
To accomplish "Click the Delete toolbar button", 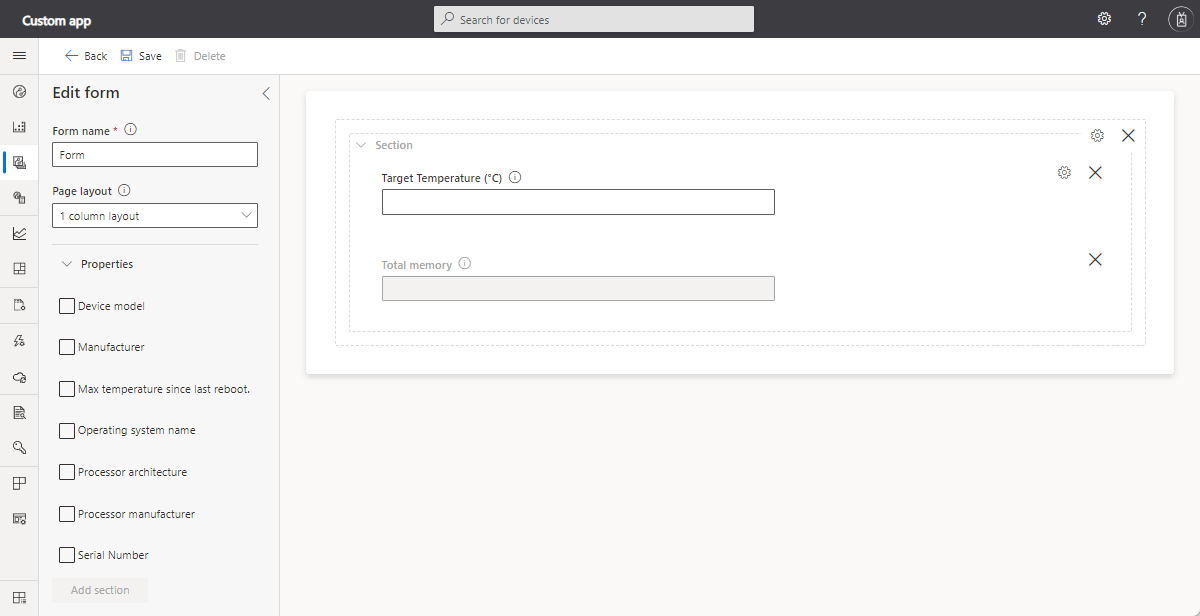I will pos(200,56).
